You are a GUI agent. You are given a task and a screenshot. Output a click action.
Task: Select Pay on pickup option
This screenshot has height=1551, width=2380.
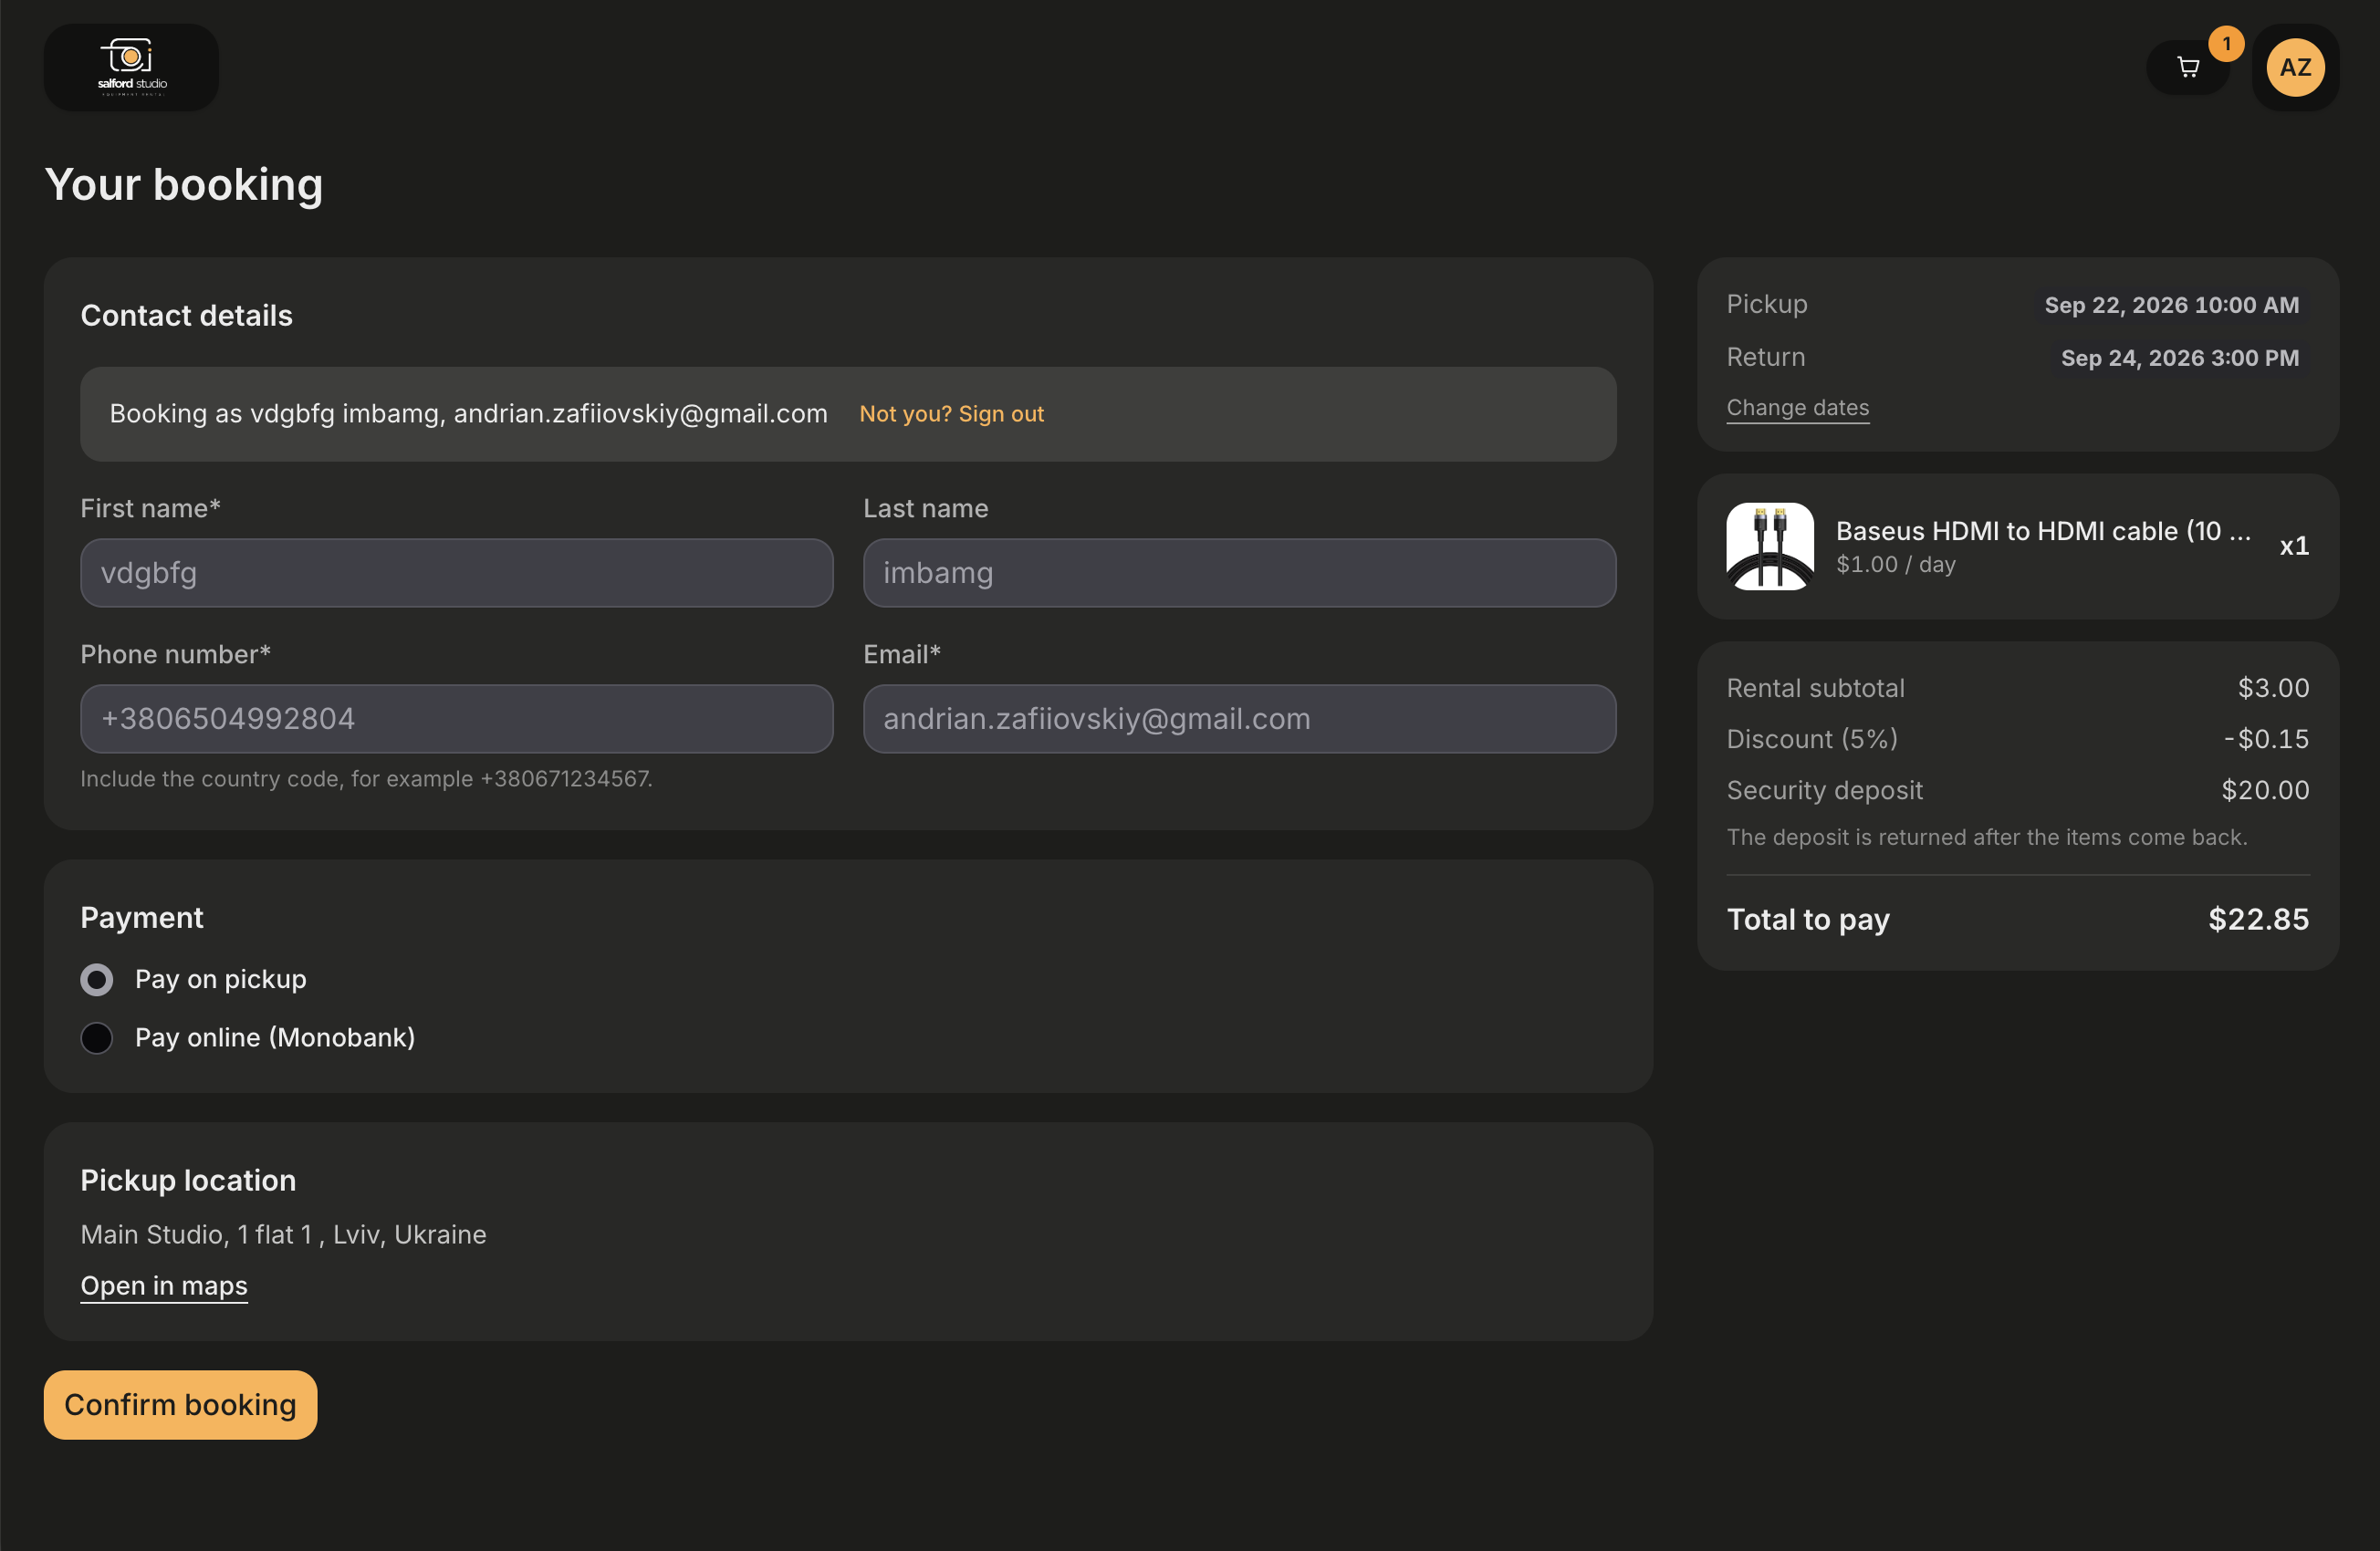click(97, 979)
